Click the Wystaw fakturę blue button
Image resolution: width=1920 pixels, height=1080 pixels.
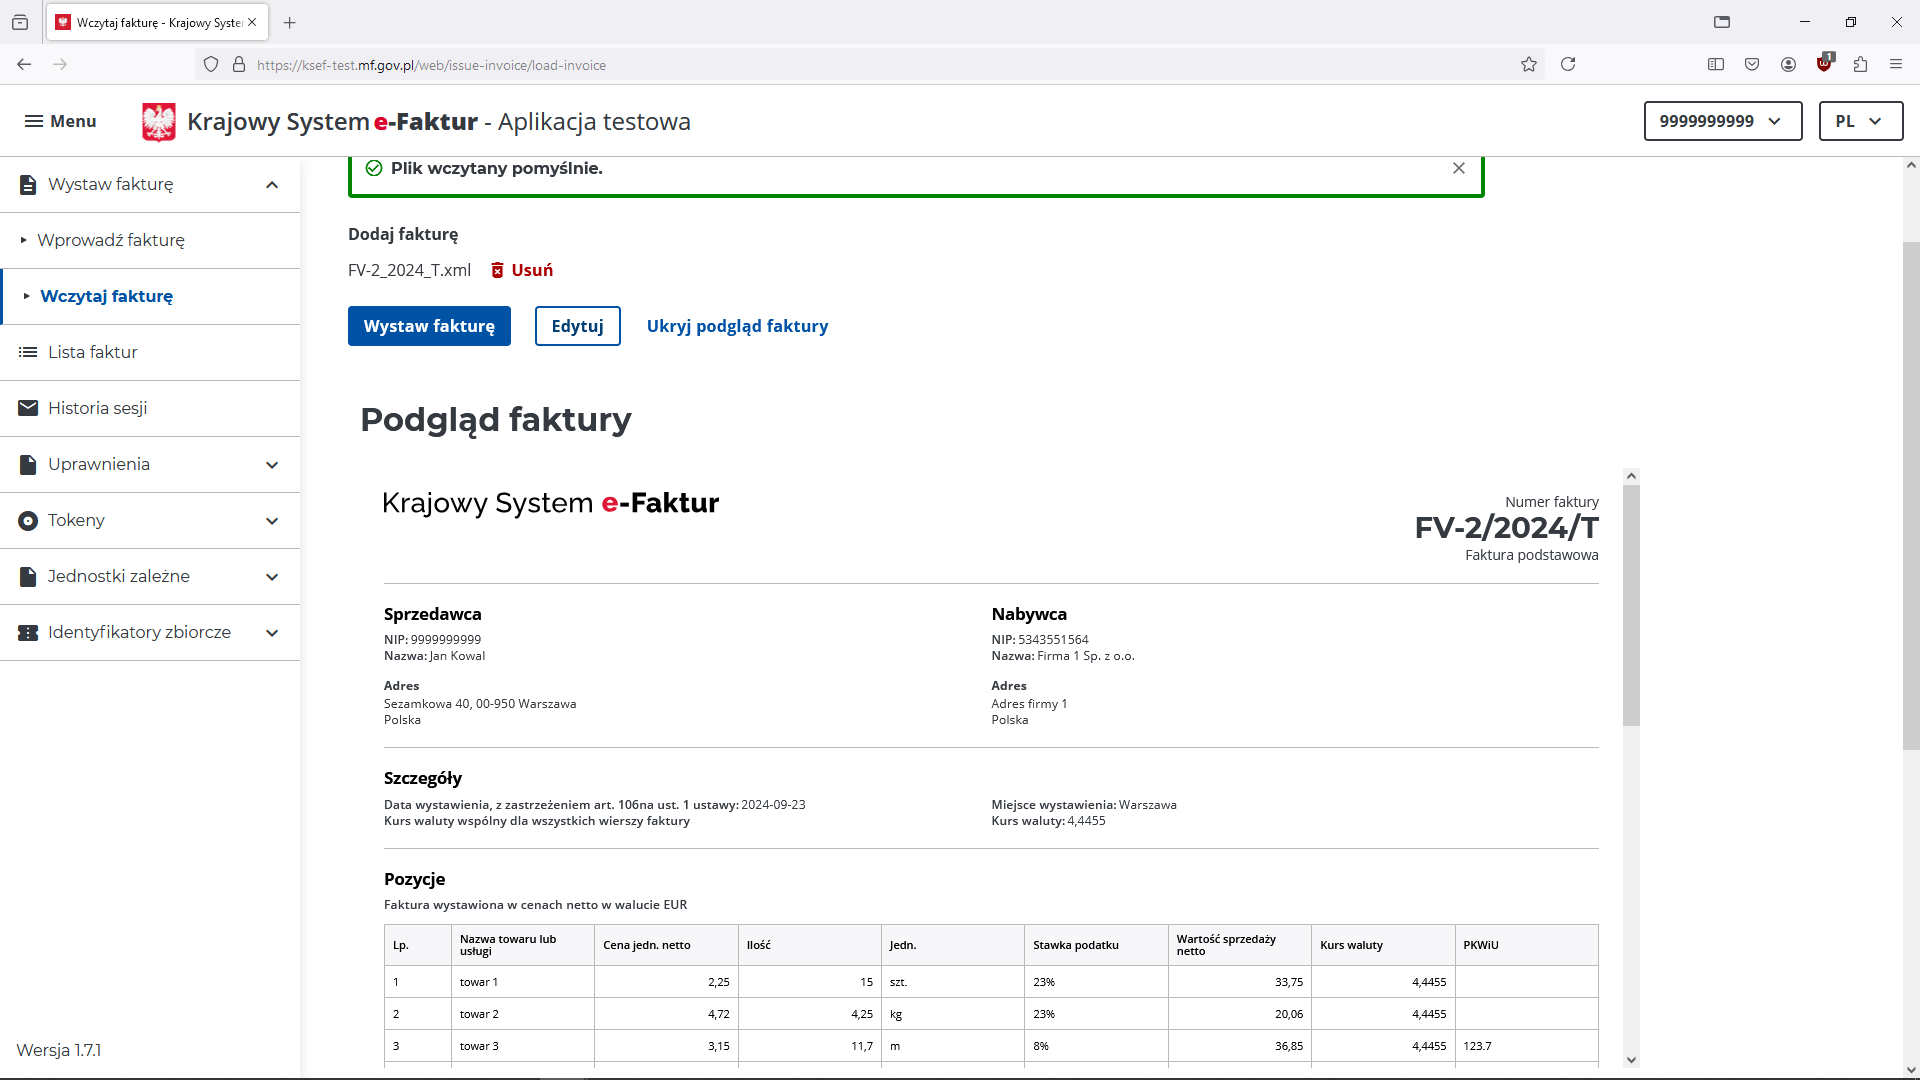429,326
